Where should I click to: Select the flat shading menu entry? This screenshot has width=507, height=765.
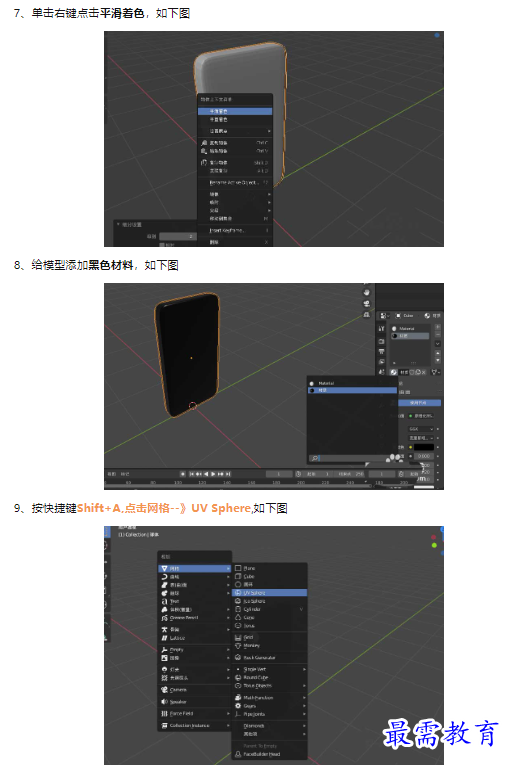pos(235,120)
